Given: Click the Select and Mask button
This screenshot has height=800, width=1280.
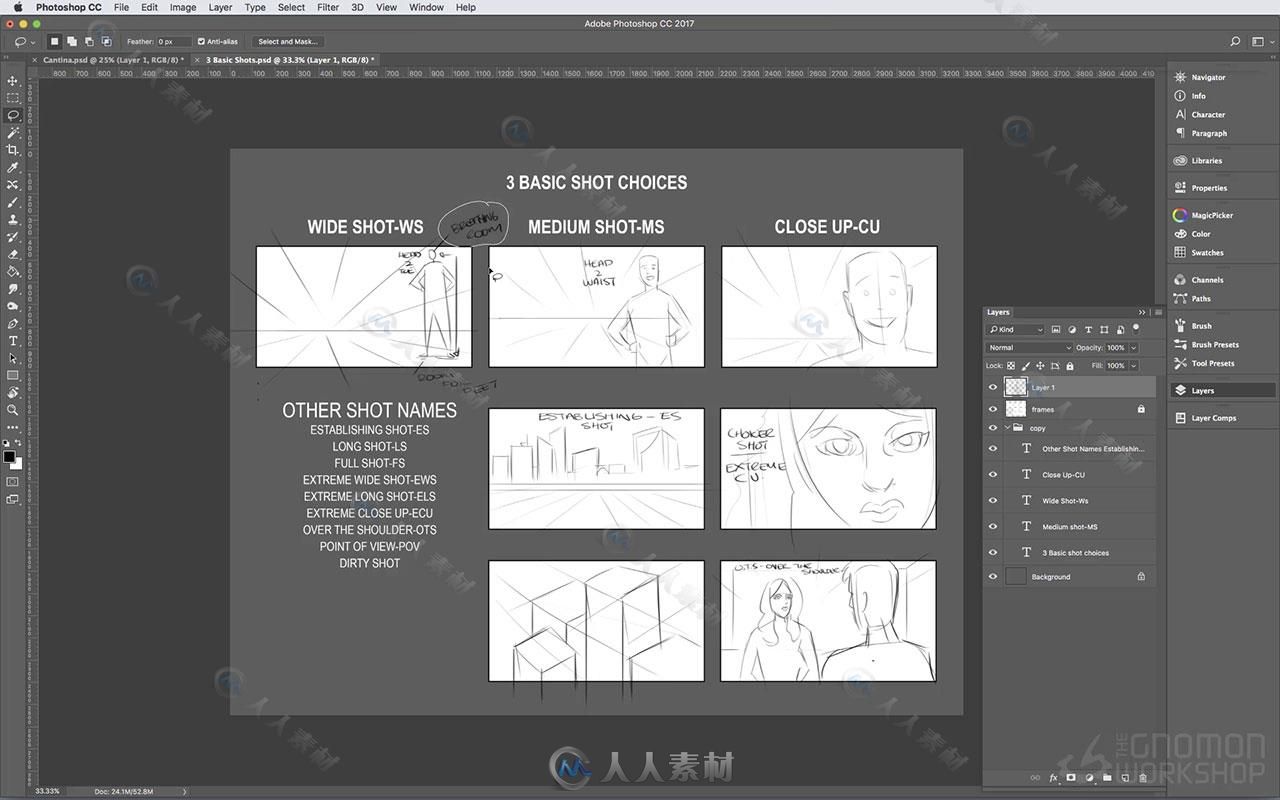Looking at the screenshot, I should tap(287, 42).
